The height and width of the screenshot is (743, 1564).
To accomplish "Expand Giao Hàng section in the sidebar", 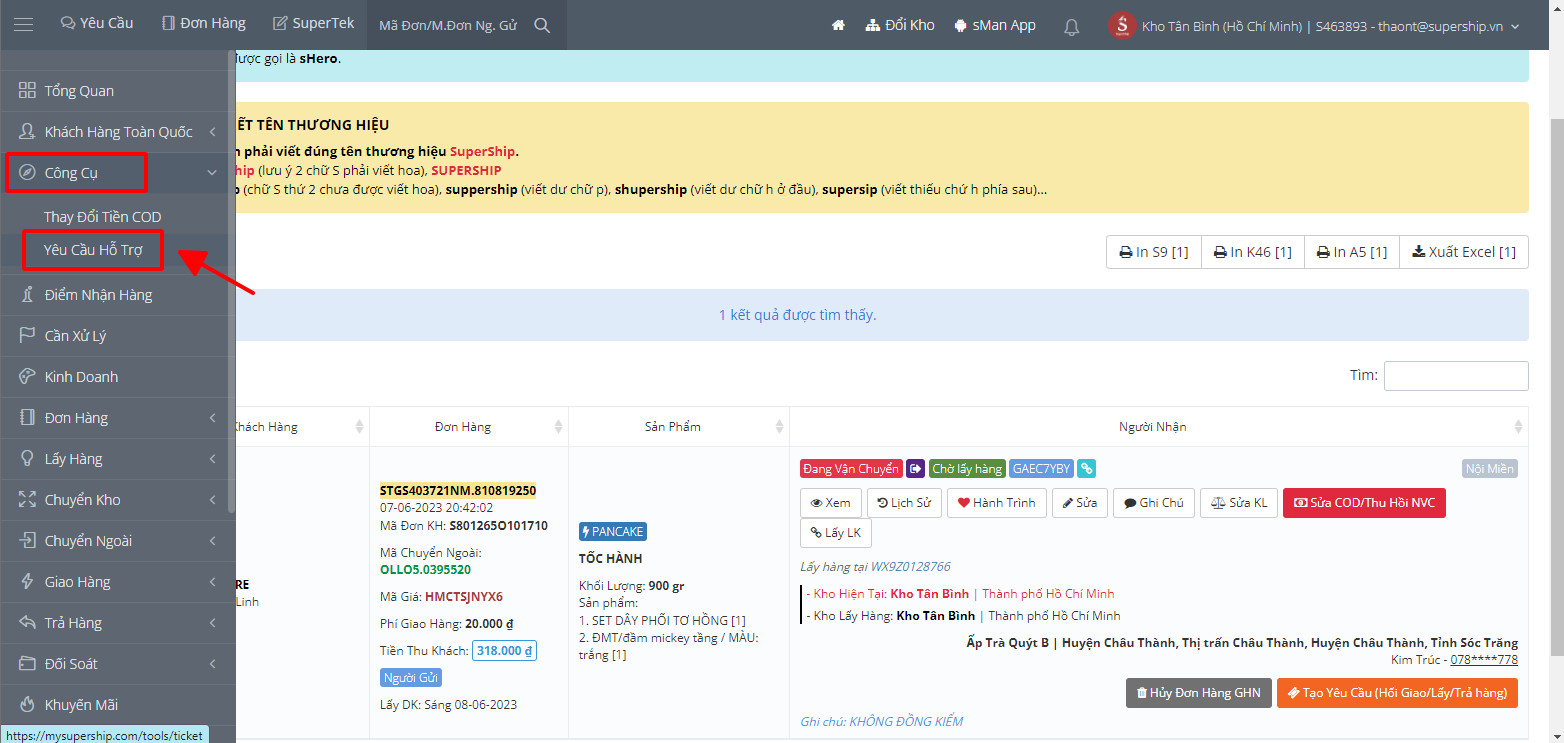I will pos(118,582).
